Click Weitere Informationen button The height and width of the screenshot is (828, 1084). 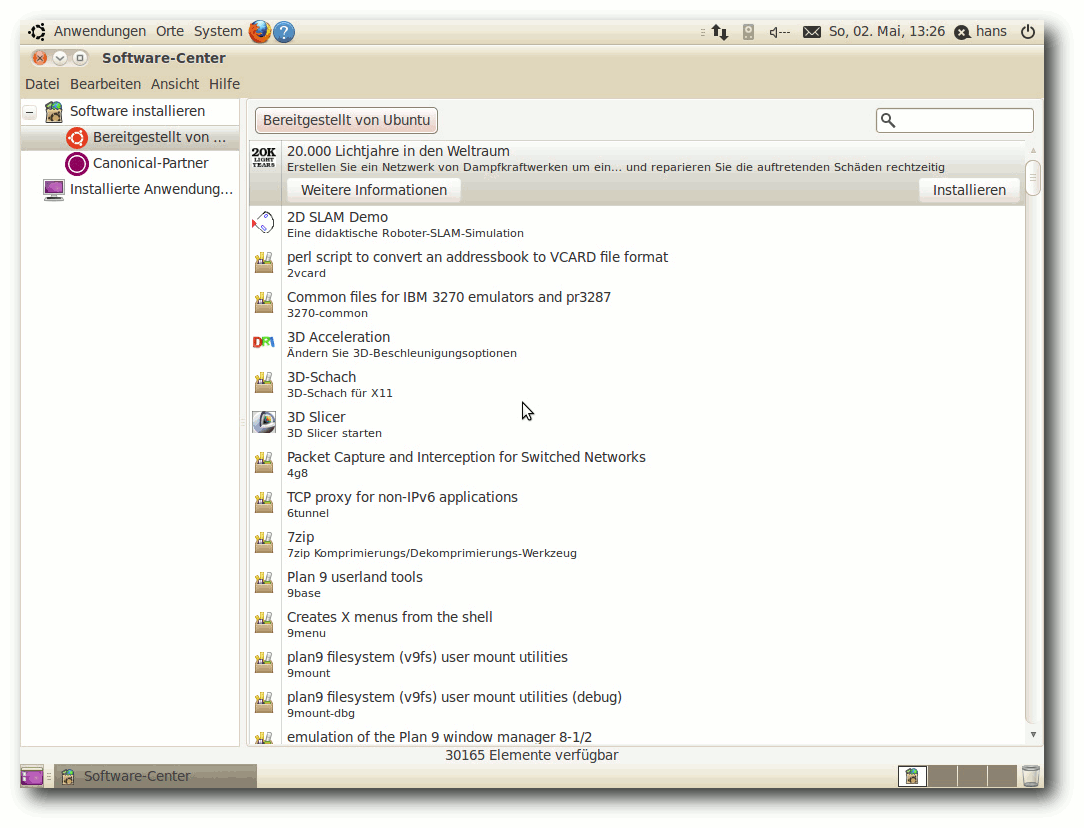[x=374, y=190]
